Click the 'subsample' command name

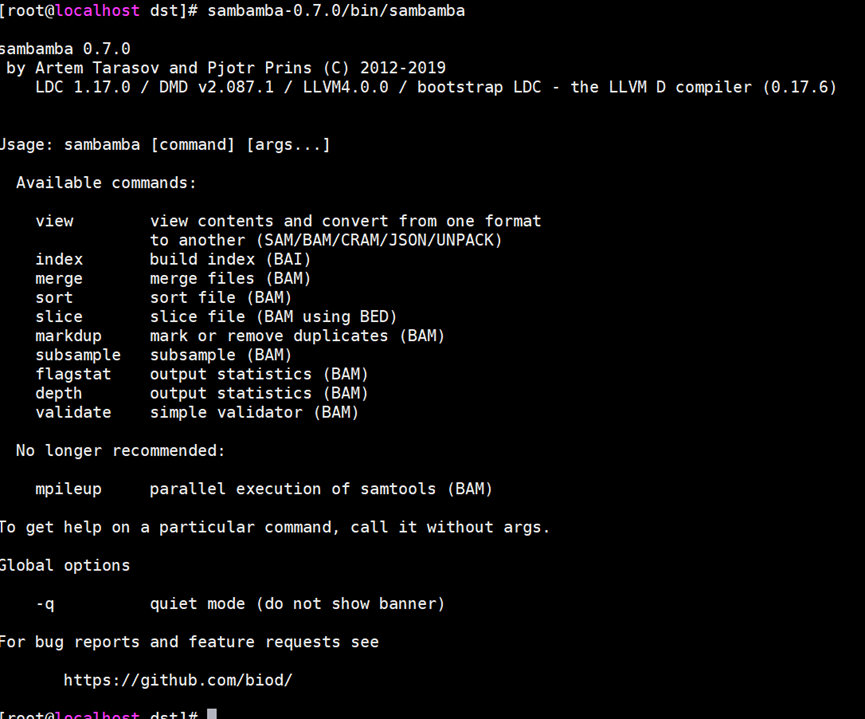click(x=78, y=355)
